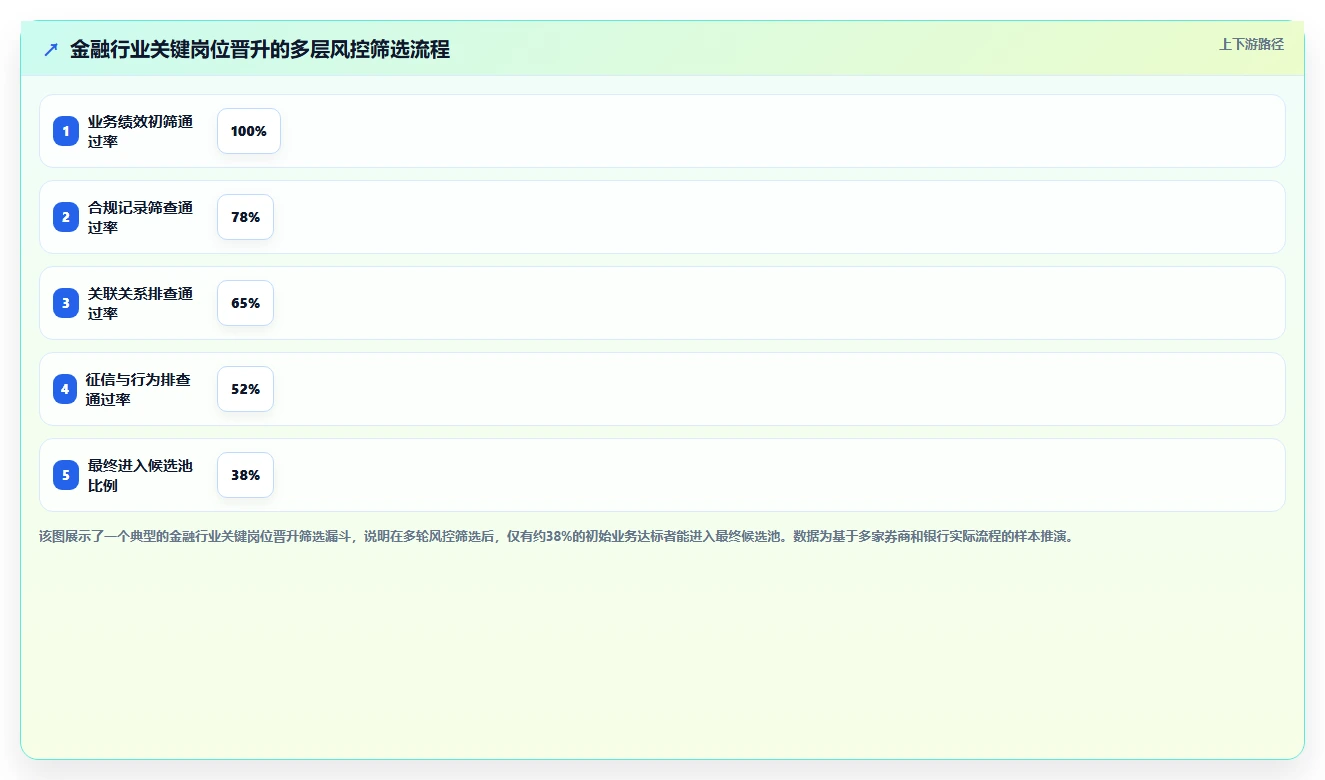Click the step 4 number badge
This screenshot has height=780, width=1325.
pos(65,389)
